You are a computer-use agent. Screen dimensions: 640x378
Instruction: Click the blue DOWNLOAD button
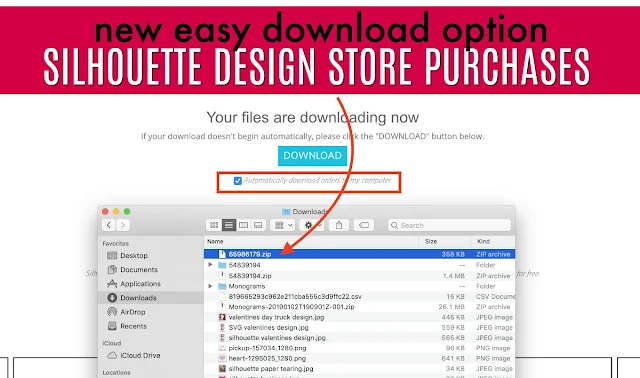tap(313, 156)
